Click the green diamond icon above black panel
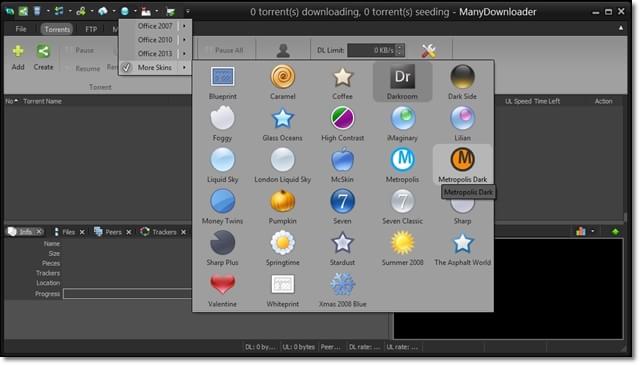 point(615,232)
